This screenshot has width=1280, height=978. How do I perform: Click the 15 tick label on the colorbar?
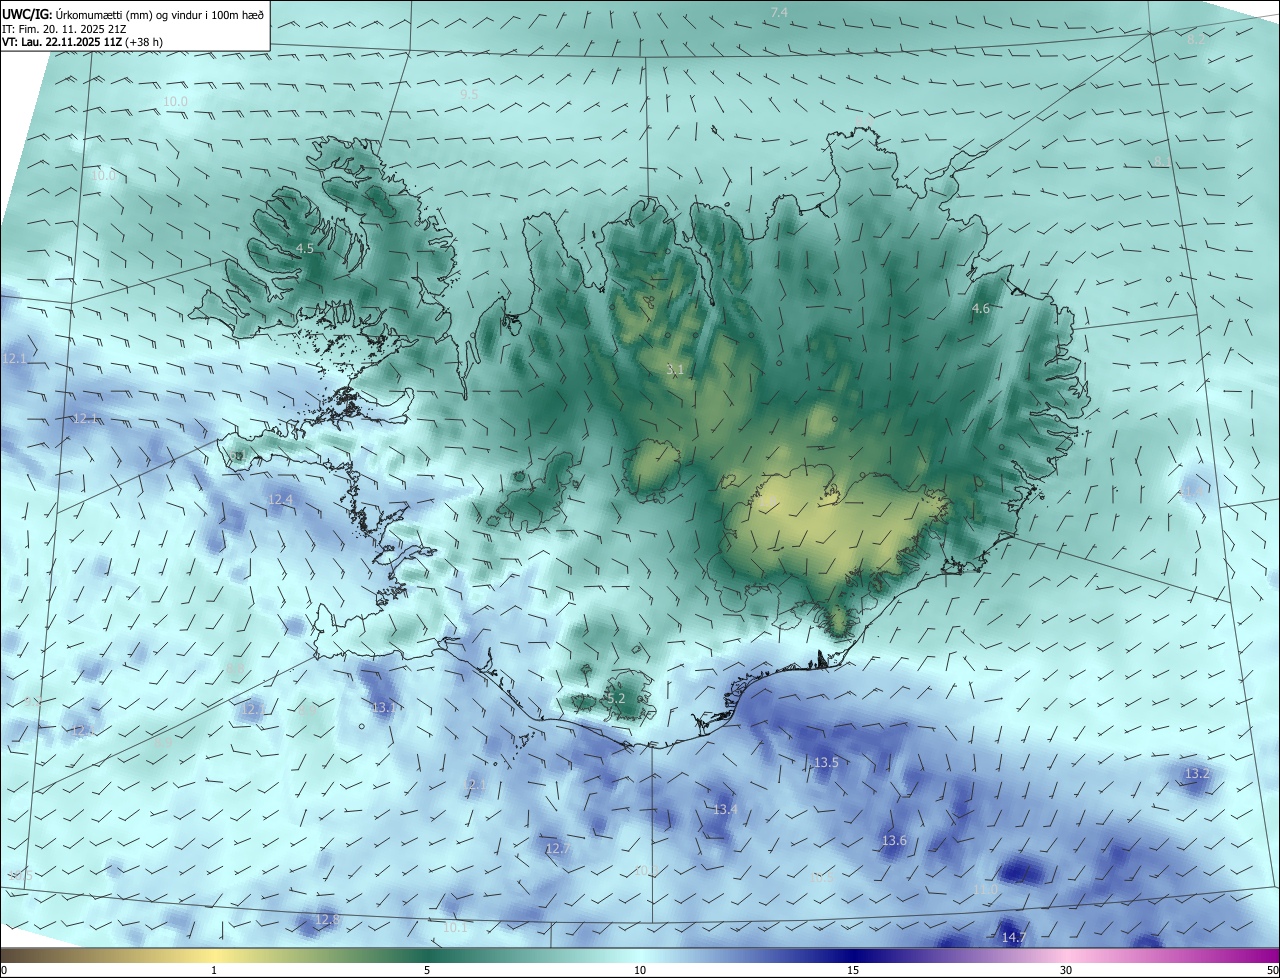[853, 970]
